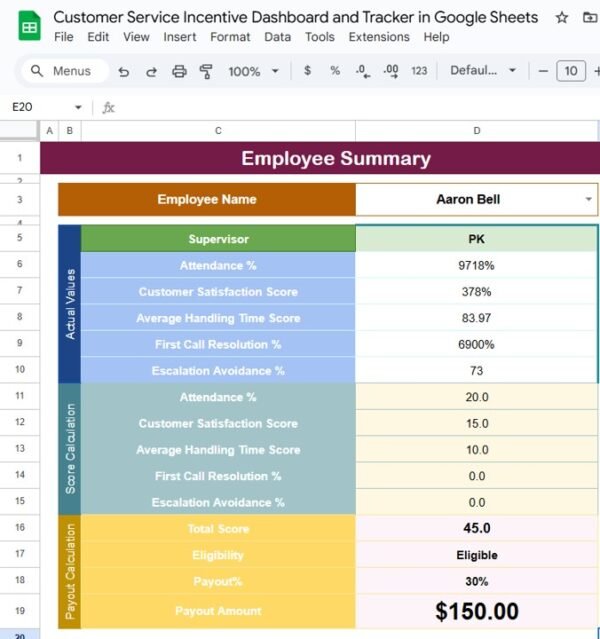600x639 pixels.
Task: Open the Google Sheets home icon
Action: tap(29, 26)
